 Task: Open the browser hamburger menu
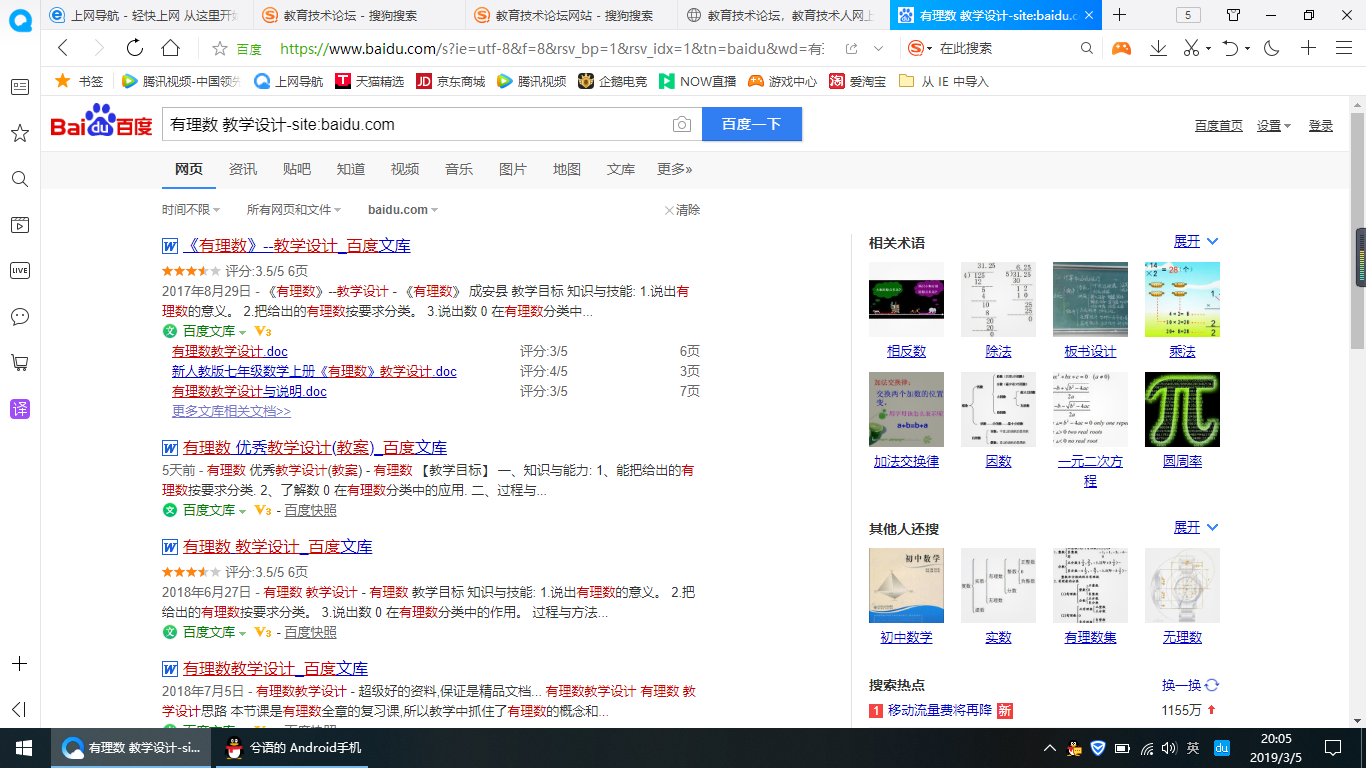(x=1344, y=48)
